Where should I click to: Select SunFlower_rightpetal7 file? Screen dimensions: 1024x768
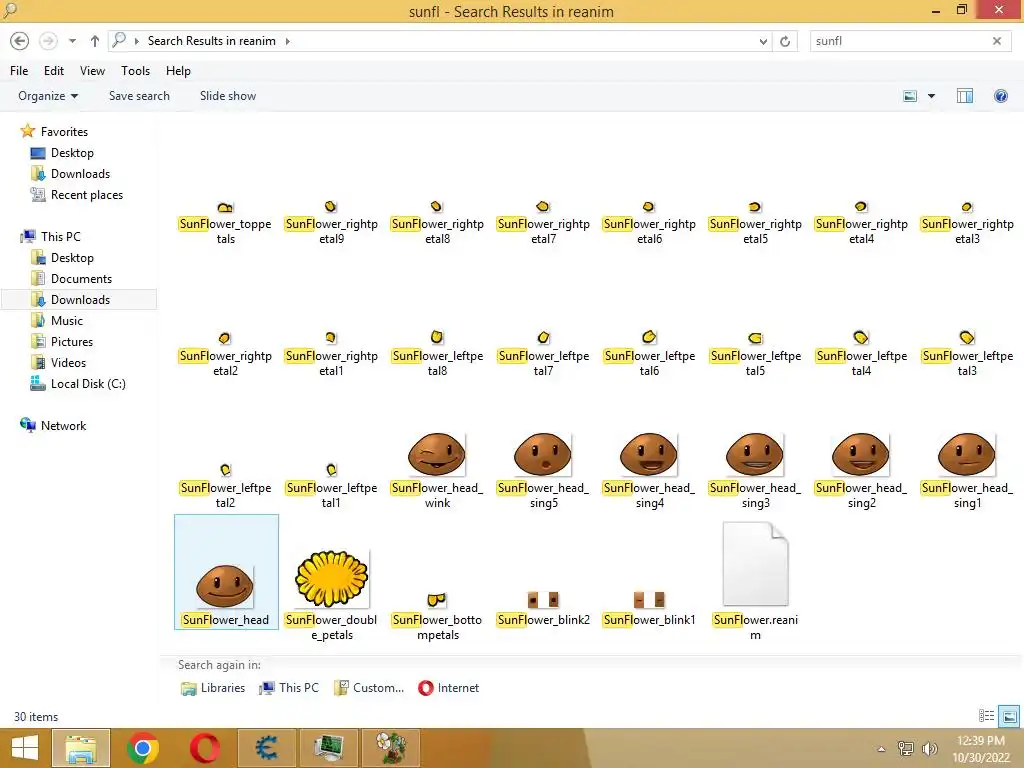pos(543,223)
